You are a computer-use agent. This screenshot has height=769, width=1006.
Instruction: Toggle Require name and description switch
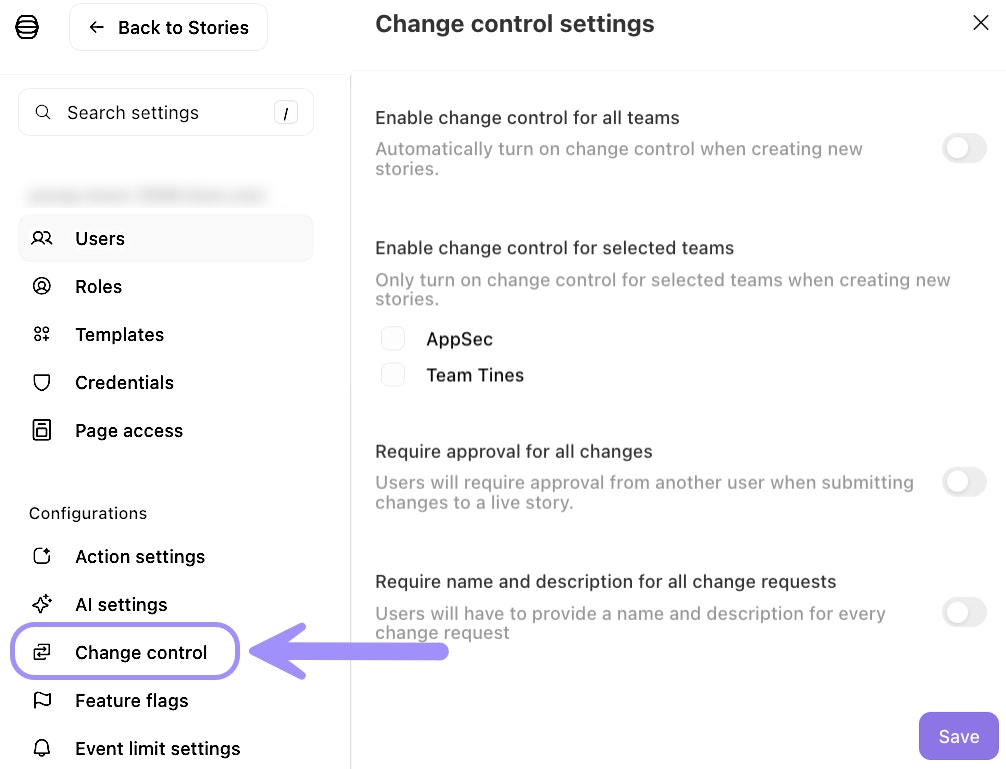coord(964,612)
